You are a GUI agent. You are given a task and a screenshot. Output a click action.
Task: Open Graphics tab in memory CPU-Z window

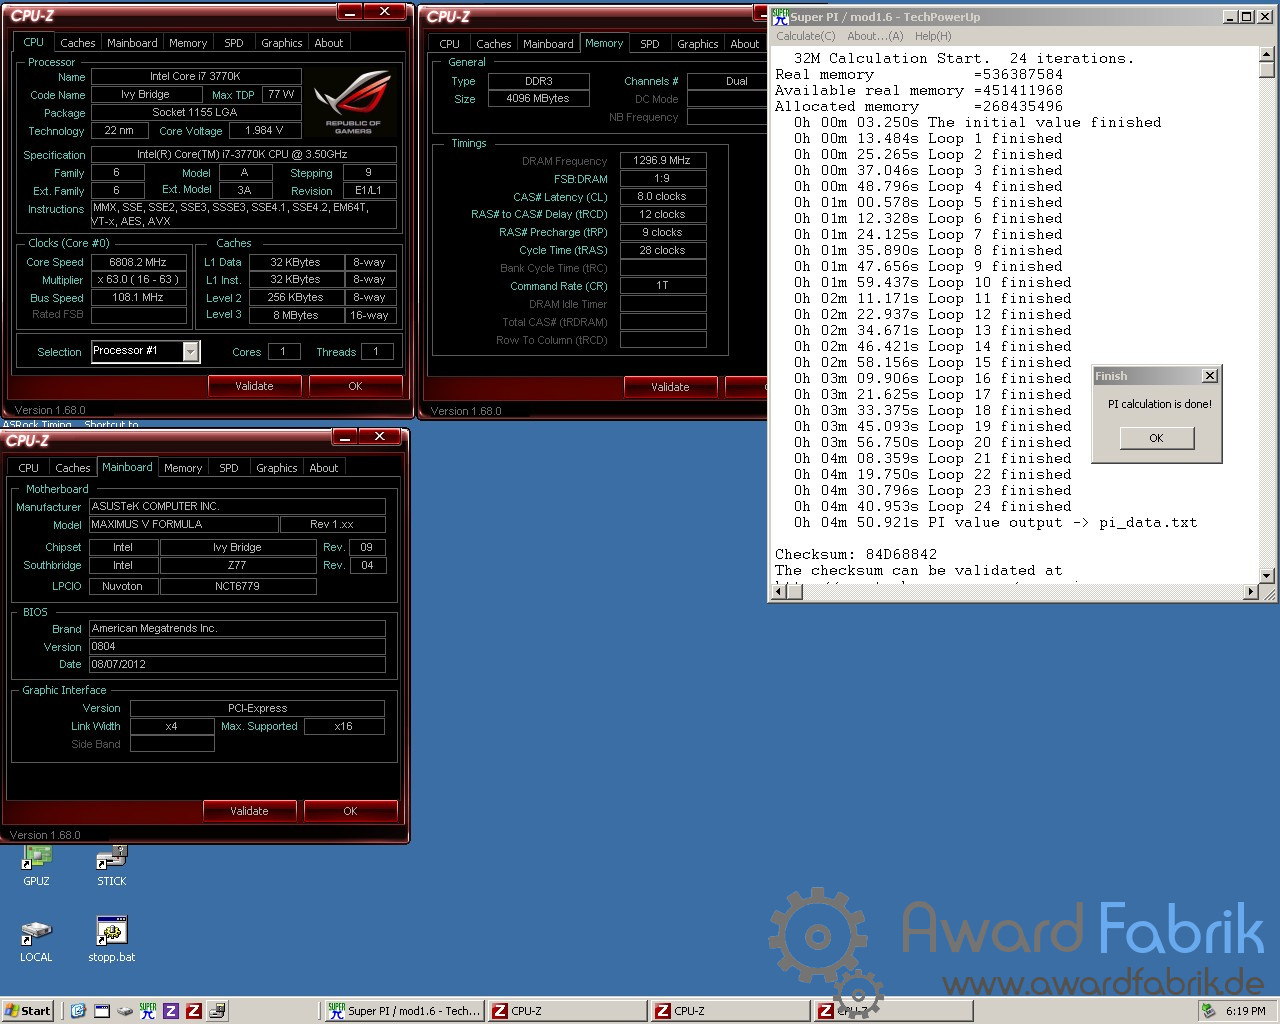tap(697, 44)
